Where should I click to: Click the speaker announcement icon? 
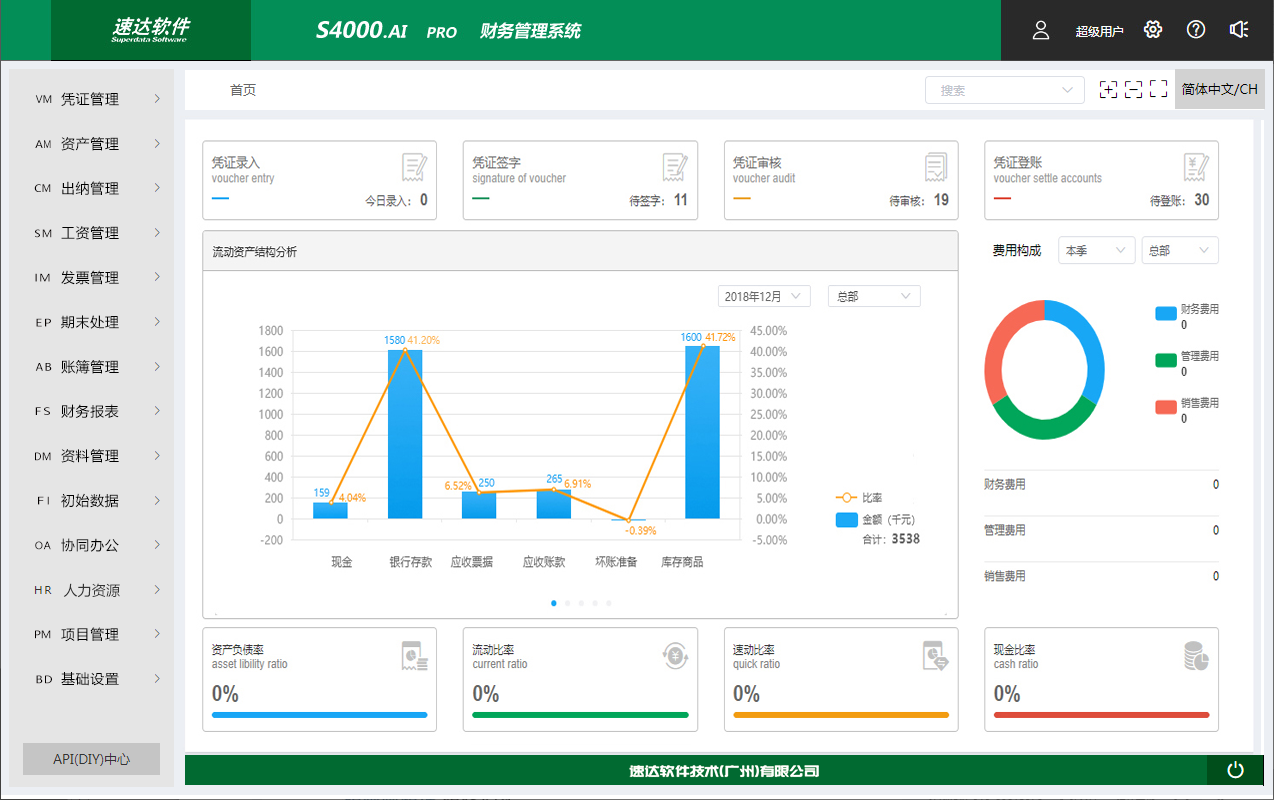pos(1239,30)
